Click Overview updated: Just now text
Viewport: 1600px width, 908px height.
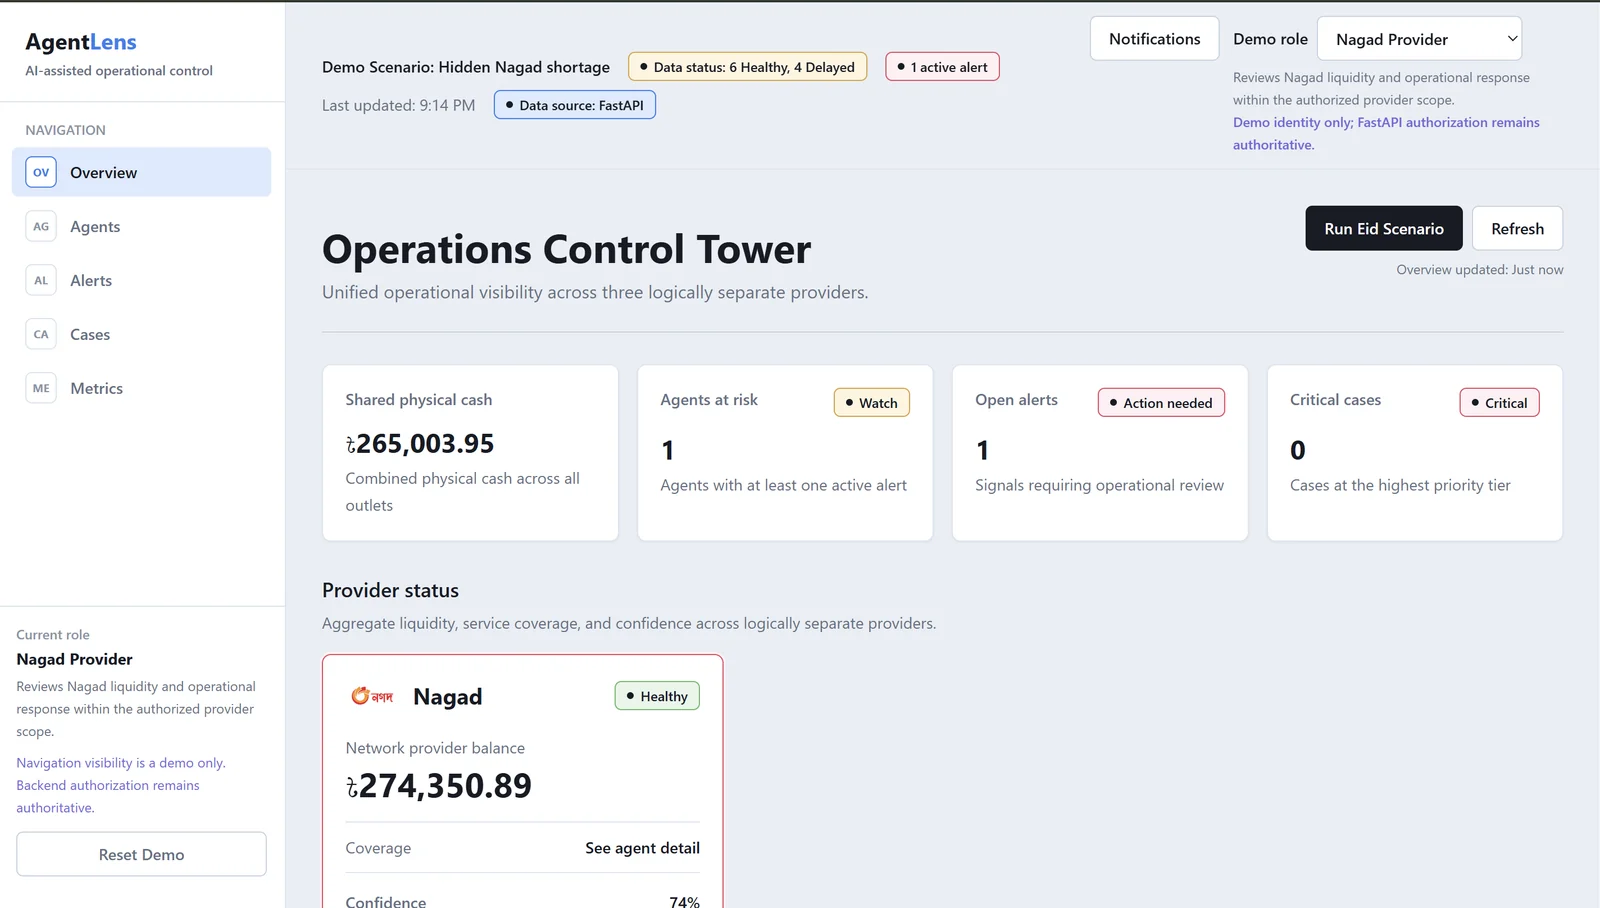pos(1480,270)
